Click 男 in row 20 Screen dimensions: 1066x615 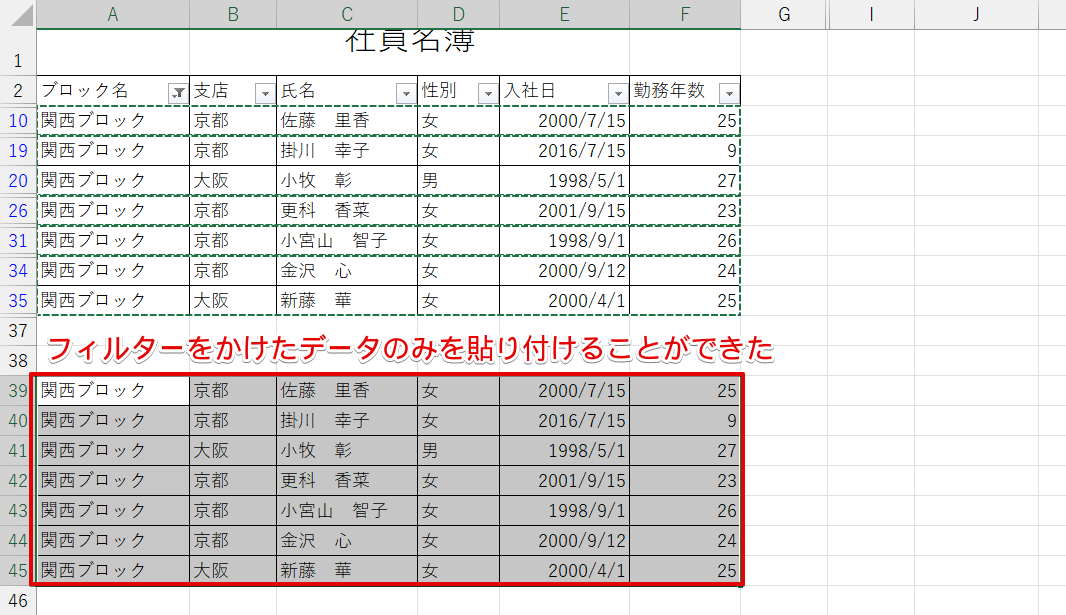430,180
